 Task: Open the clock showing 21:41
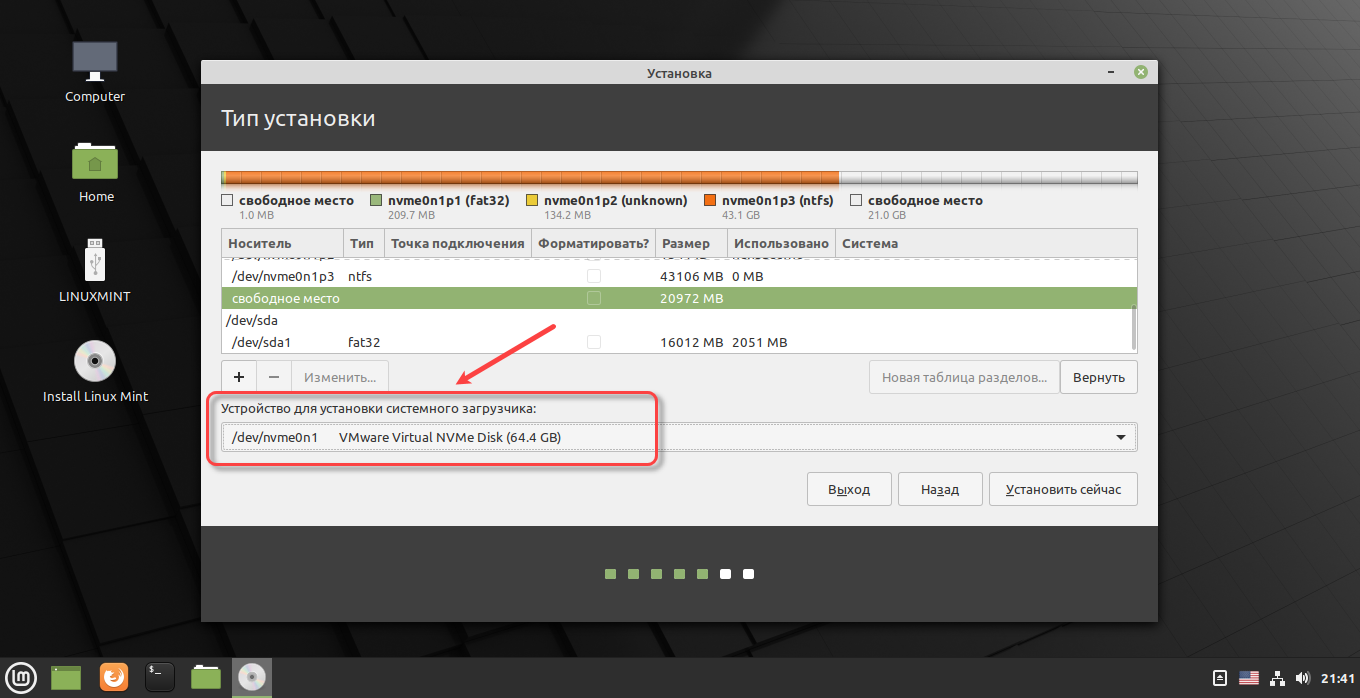coord(1337,677)
